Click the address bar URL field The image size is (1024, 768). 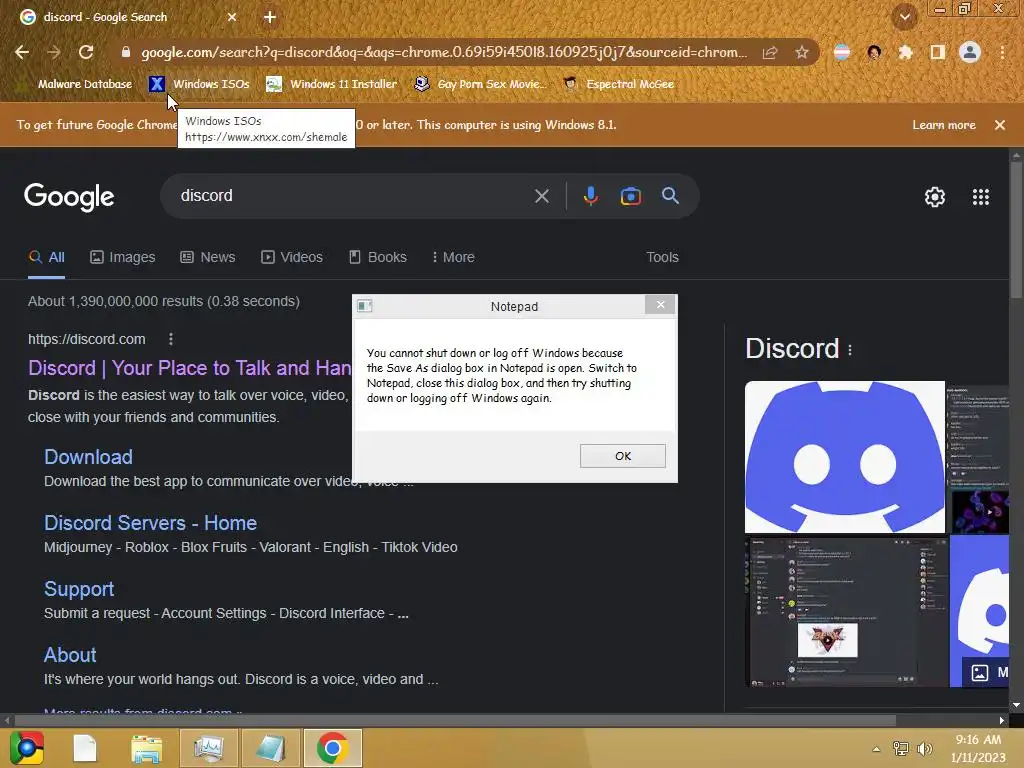pyautogui.click(x=444, y=52)
